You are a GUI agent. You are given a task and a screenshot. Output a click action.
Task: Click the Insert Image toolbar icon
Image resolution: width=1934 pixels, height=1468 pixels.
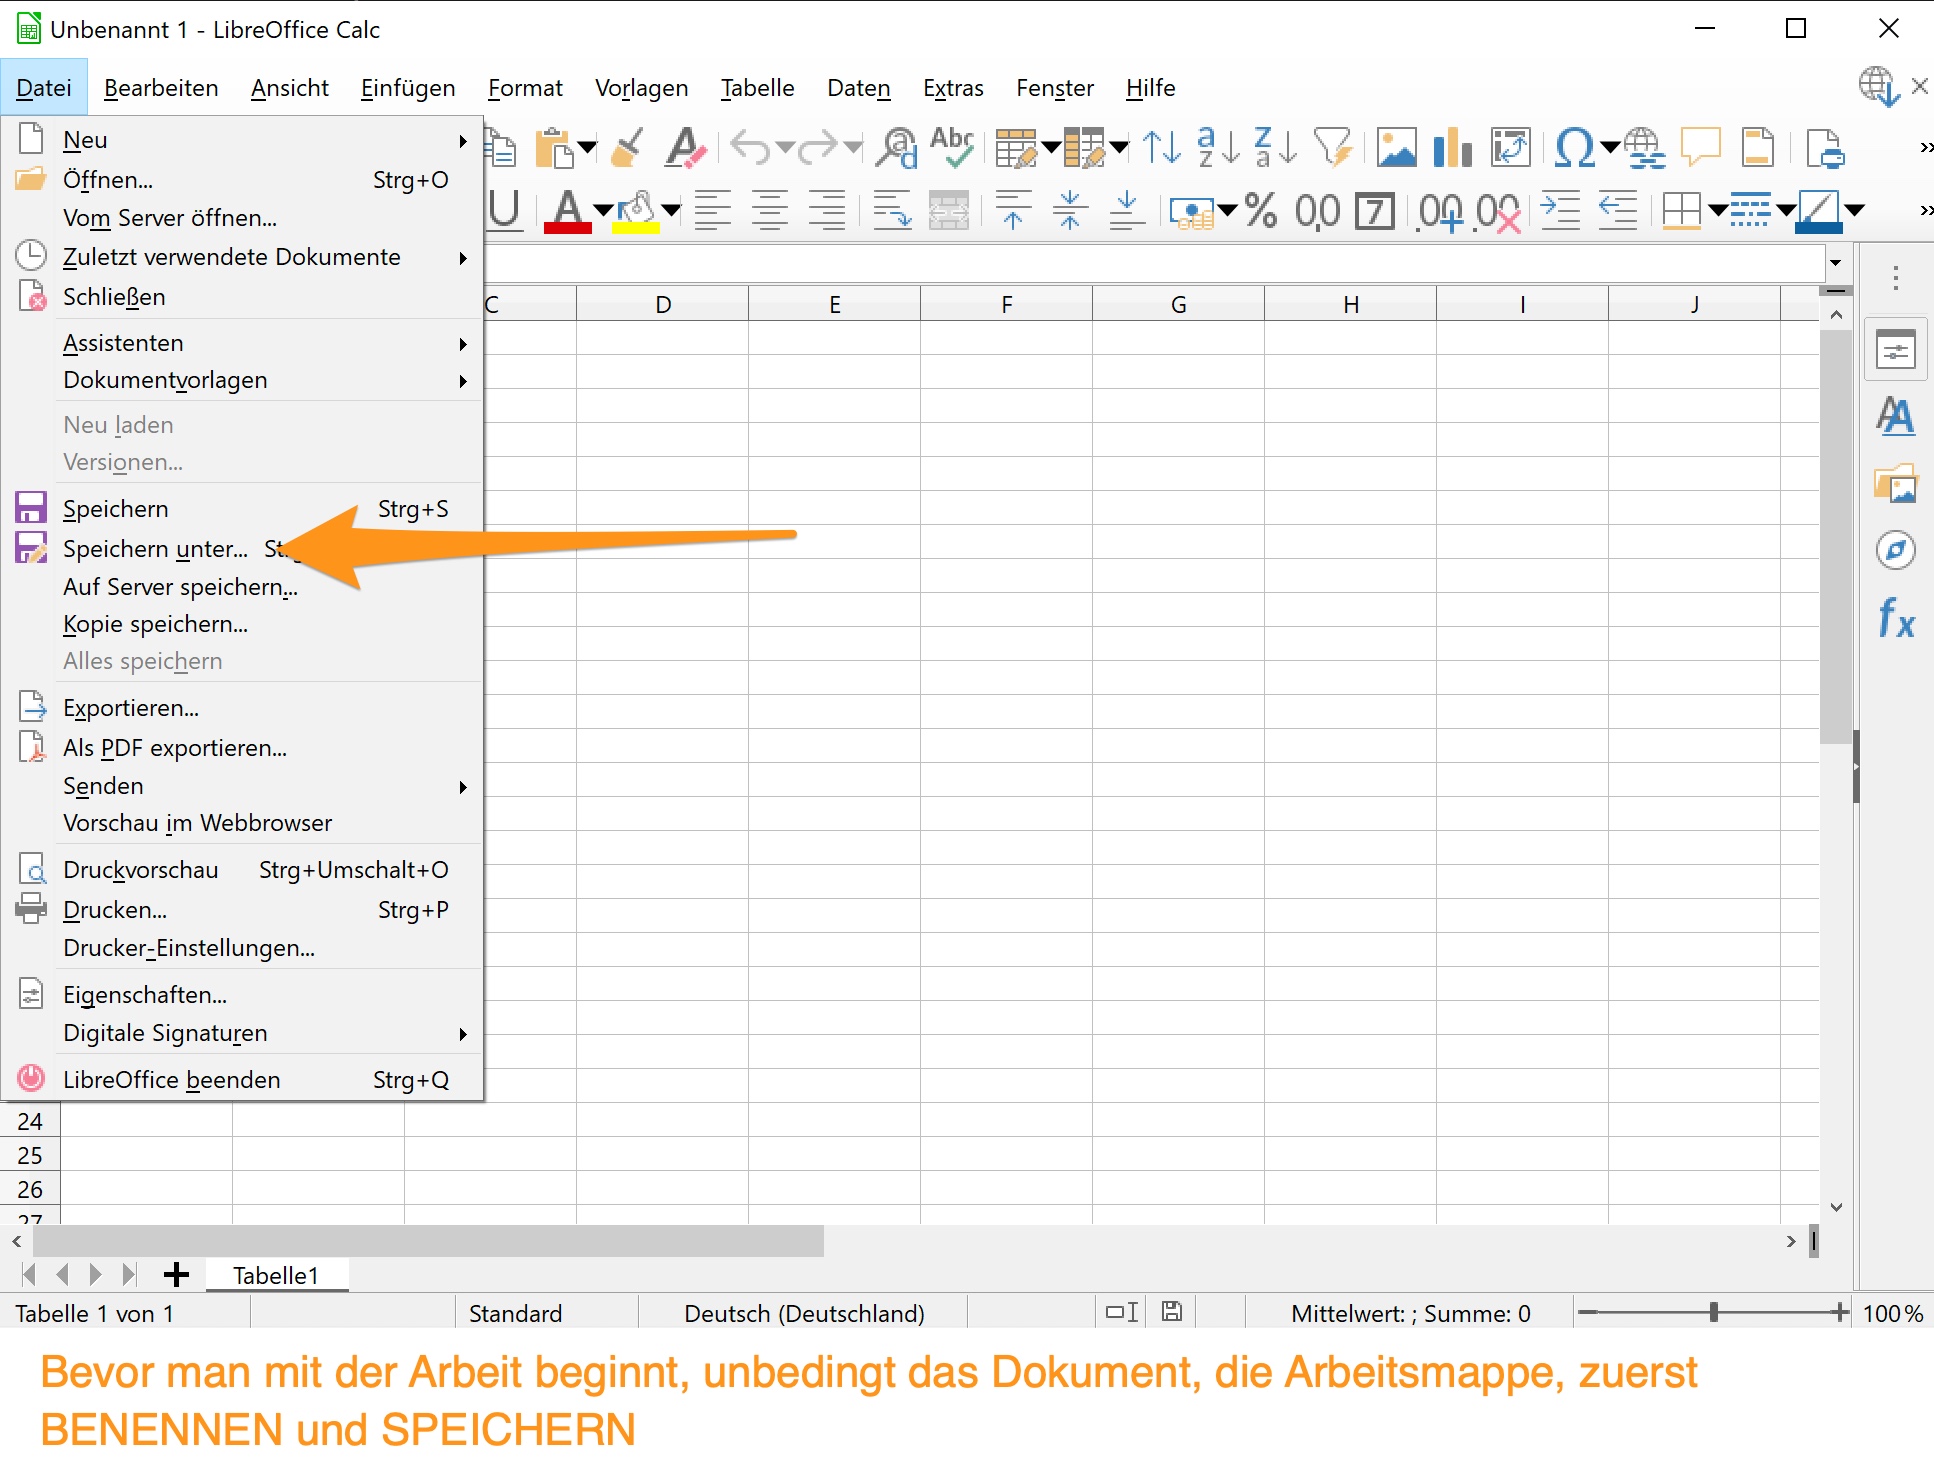(x=1396, y=148)
